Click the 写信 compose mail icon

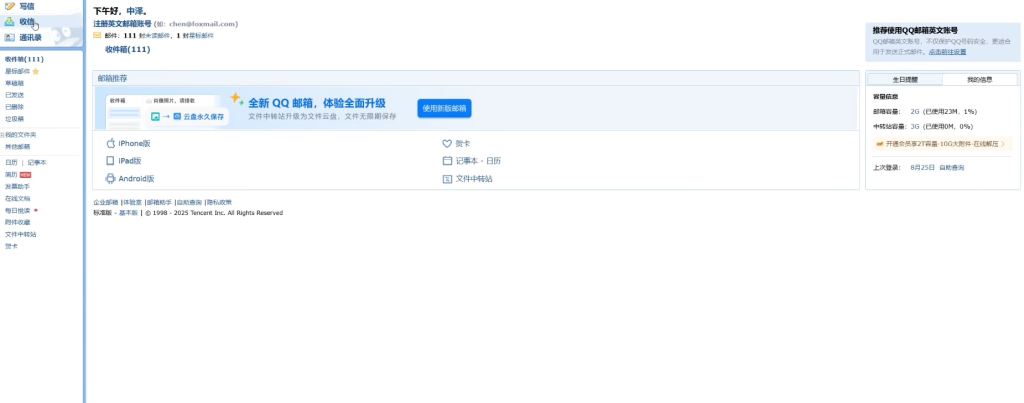pos(10,6)
